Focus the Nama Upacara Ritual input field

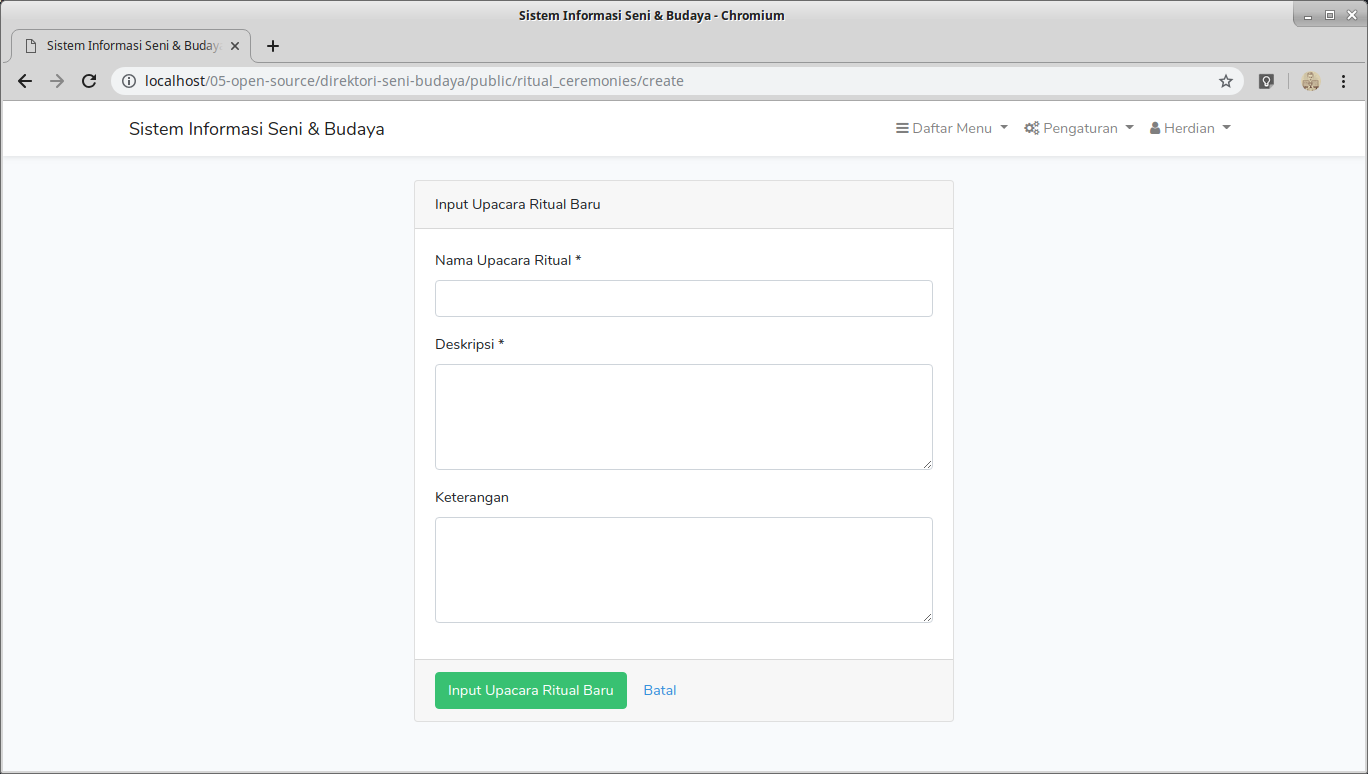pos(684,298)
